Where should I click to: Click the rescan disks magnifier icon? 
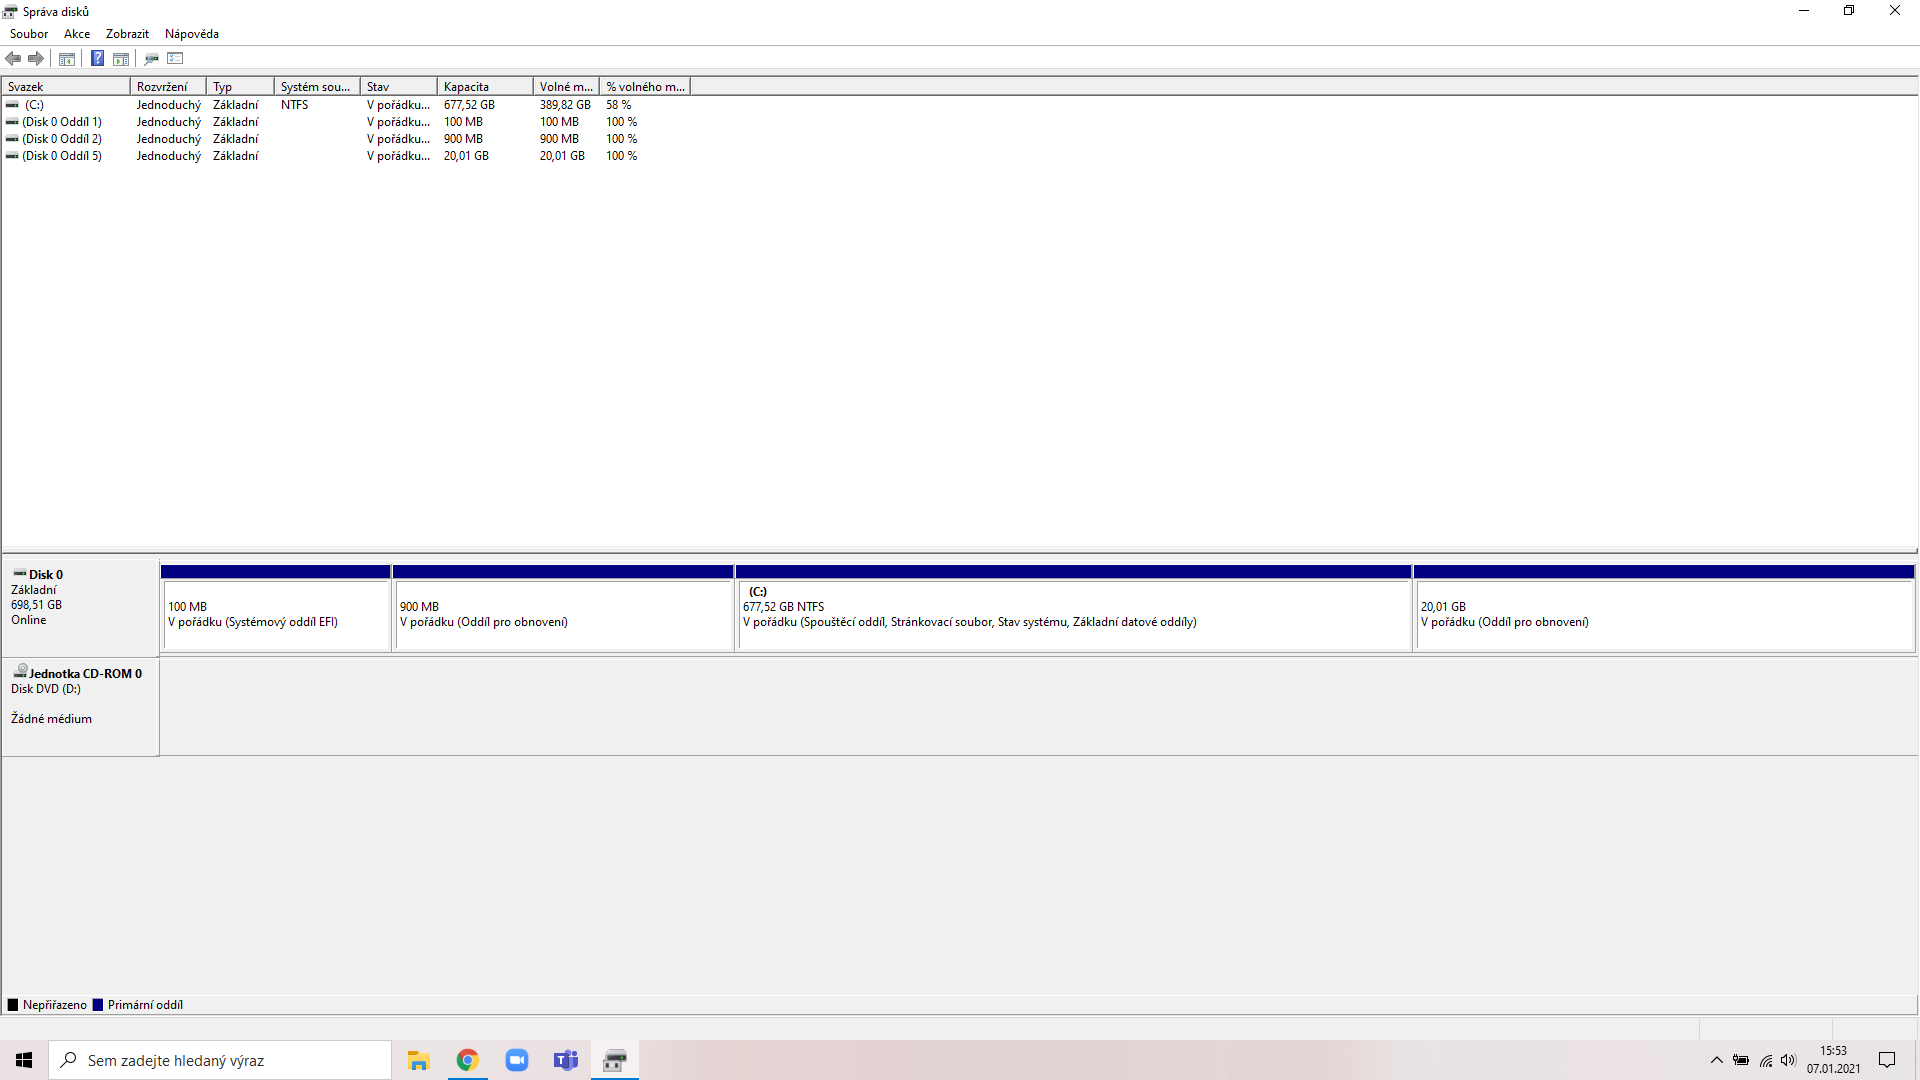pos(151,59)
